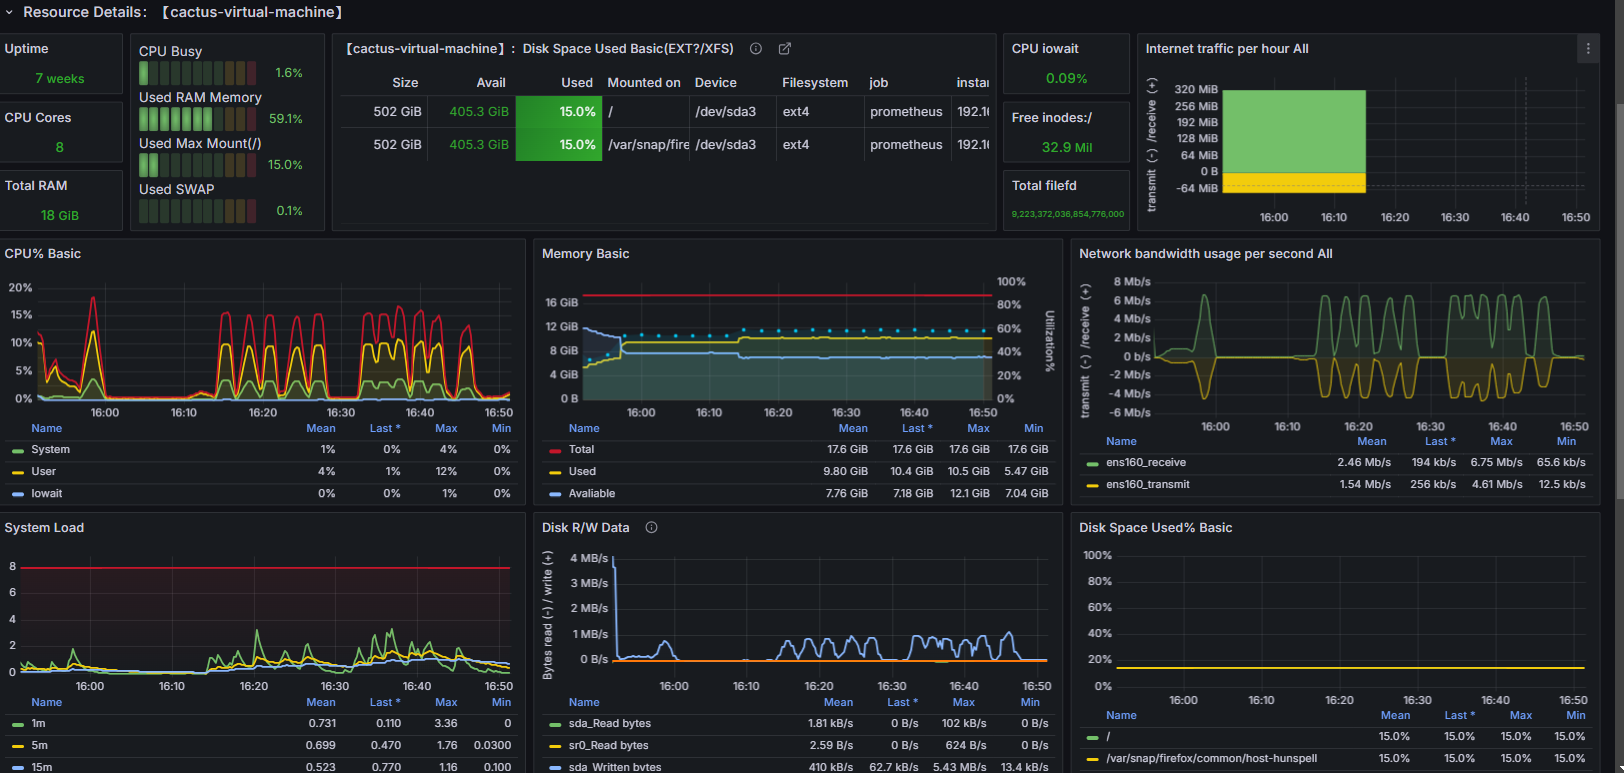Image resolution: width=1624 pixels, height=773 pixels.
Task: Sort Memory Basic legend by Min
Action: click(1034, 429)
